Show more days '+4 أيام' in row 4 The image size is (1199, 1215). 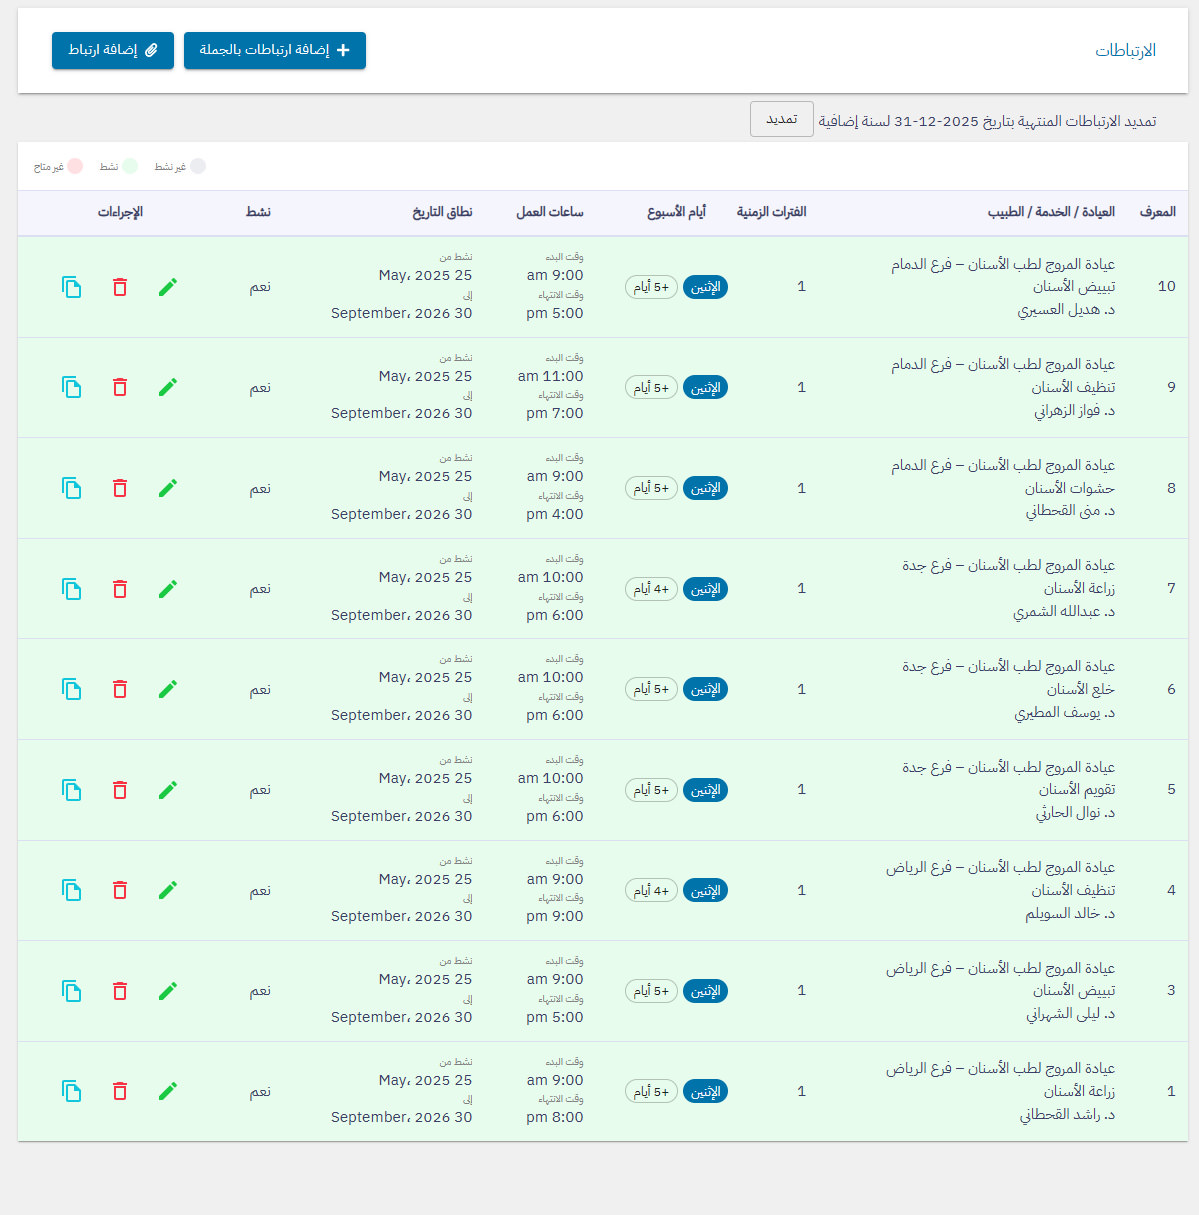coord(651,890)
